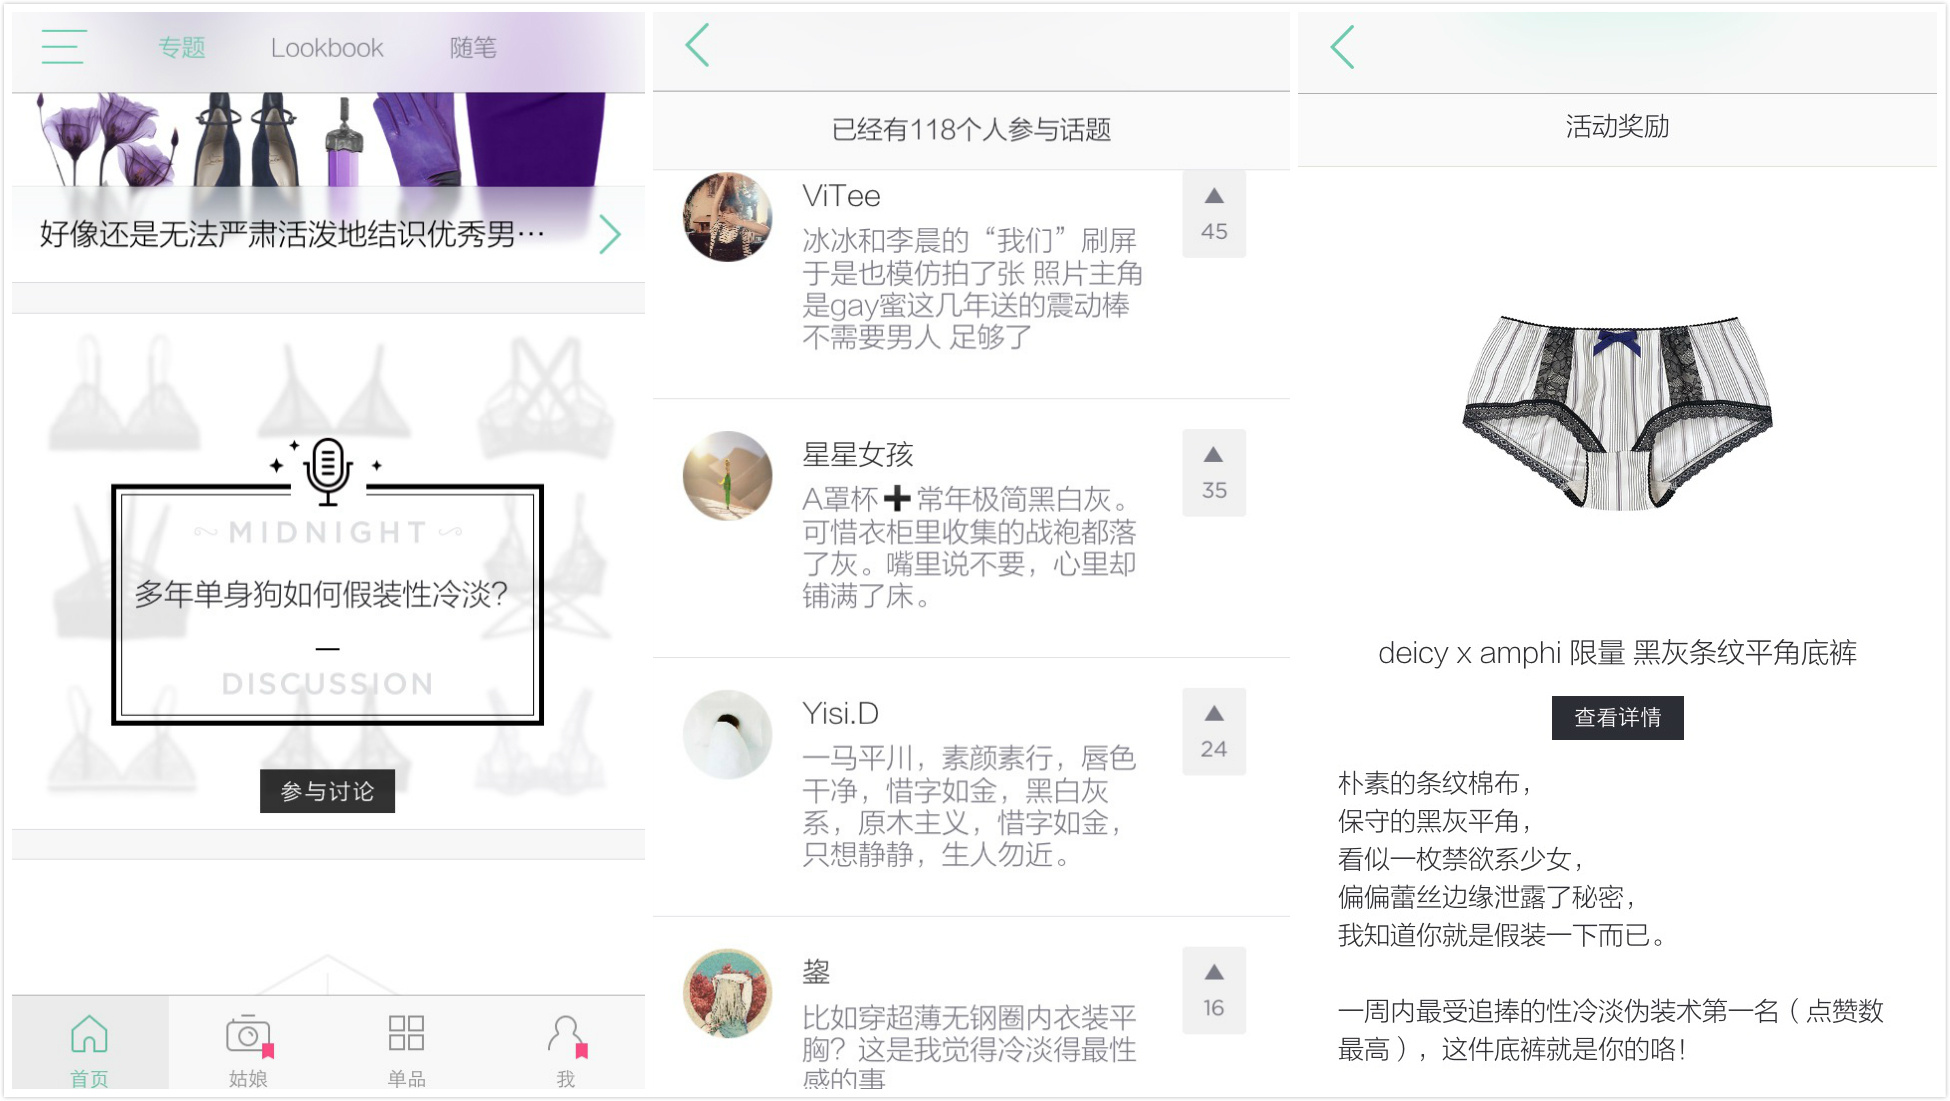Open 星星女孩's profile avatar

(x=727, y=476)
